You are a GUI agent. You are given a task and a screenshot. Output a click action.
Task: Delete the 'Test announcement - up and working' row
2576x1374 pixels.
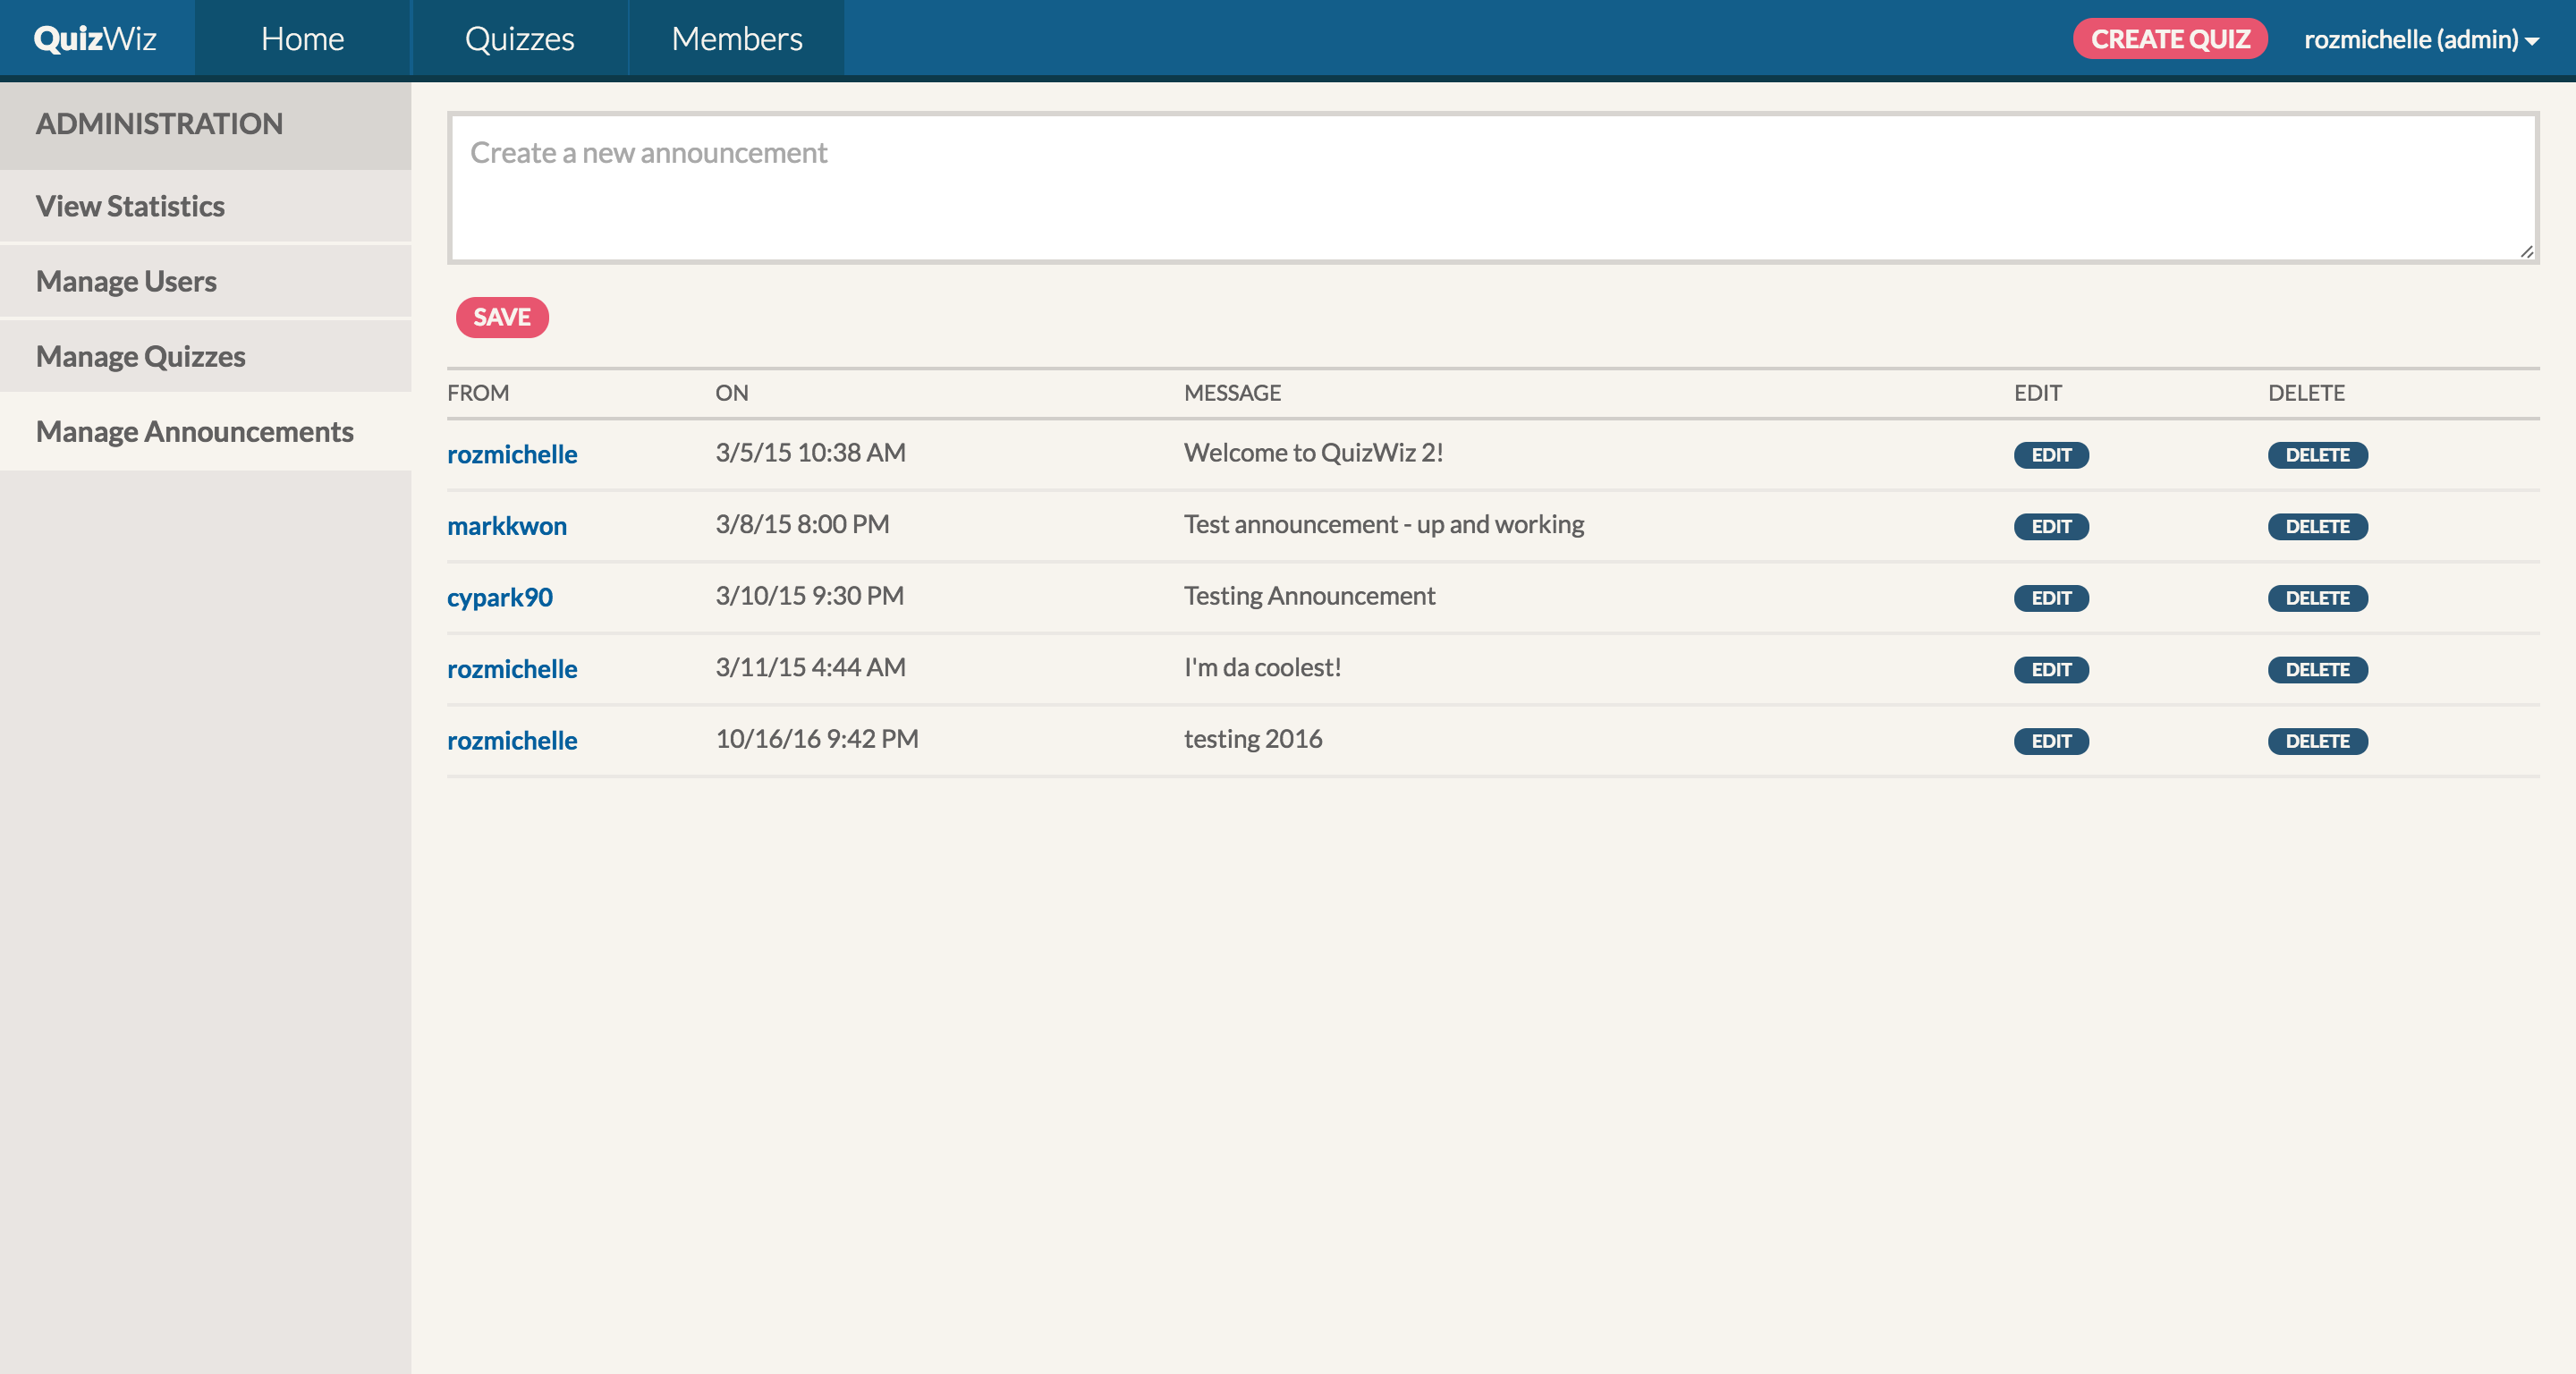point(2316,527)
